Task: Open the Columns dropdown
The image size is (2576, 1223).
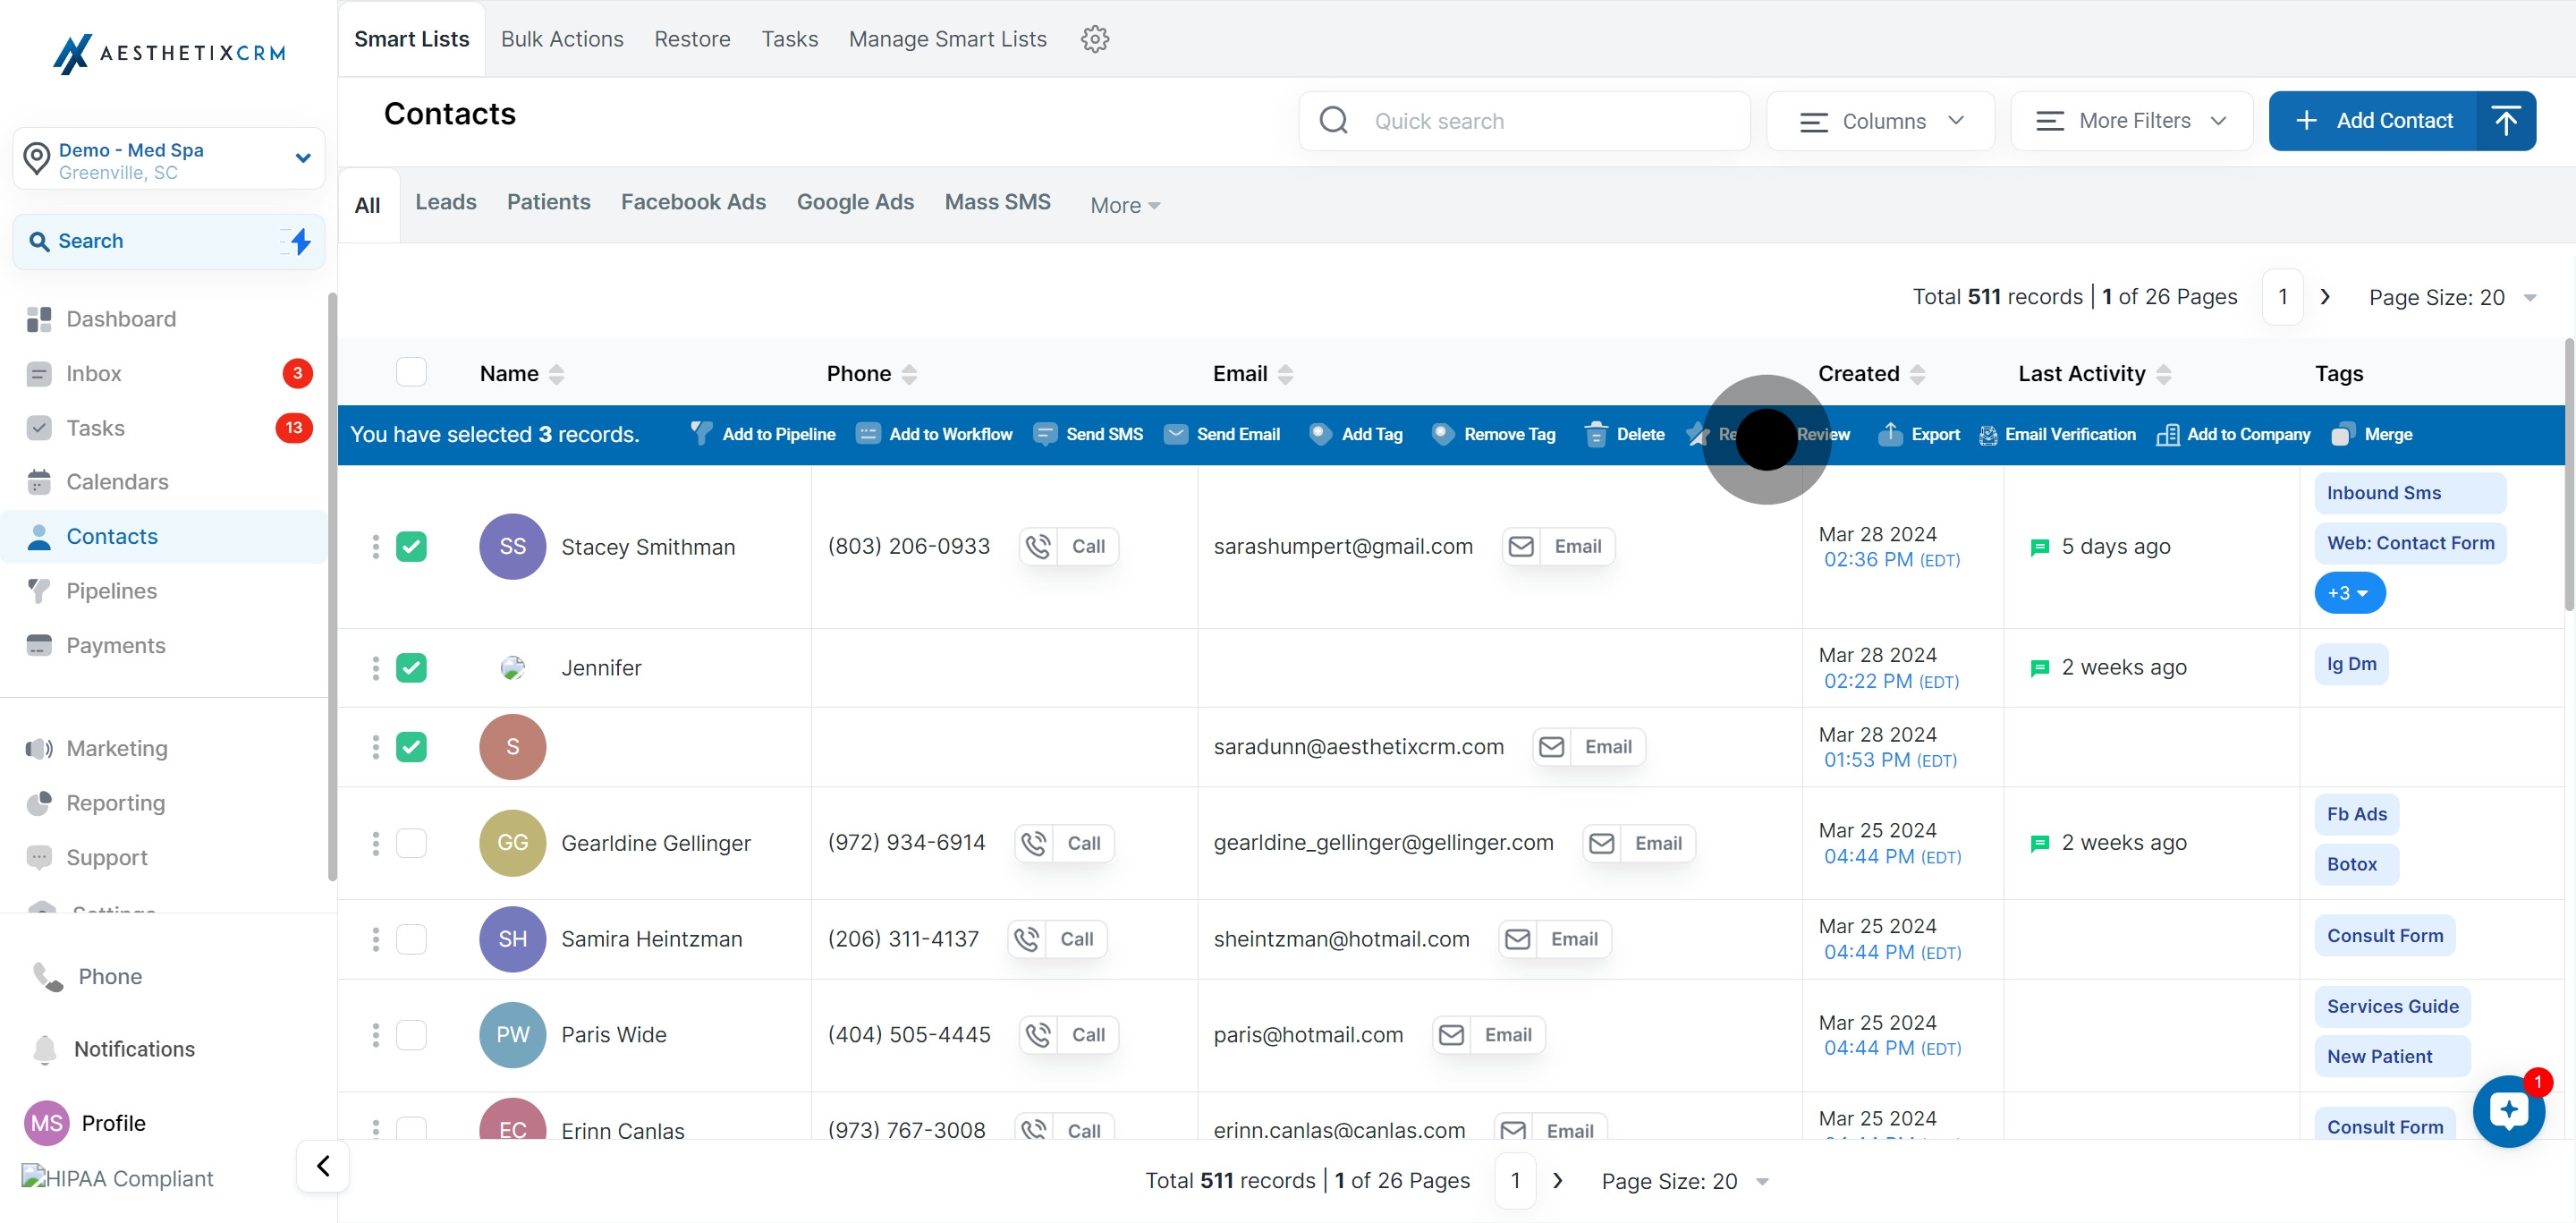Action: click(1880, 121)
